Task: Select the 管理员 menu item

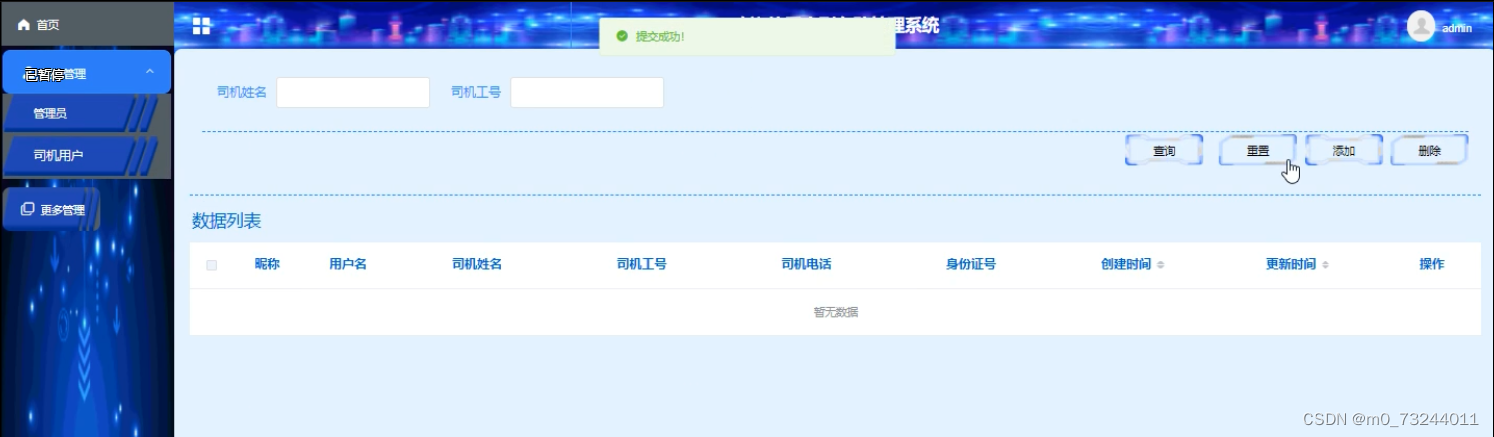Action: [x=78, y=114]
